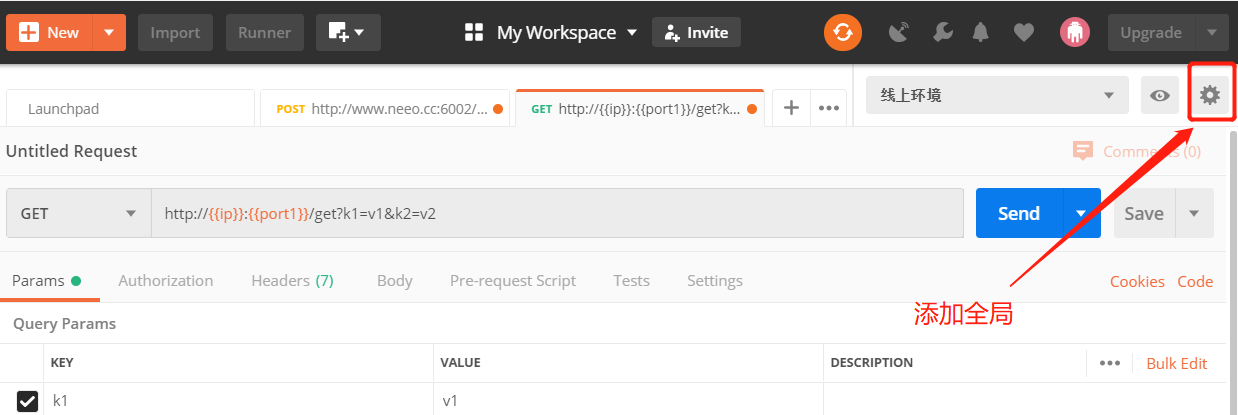
Task: Open the 线上环境 environment dropdown
Action: coord(997,95)
